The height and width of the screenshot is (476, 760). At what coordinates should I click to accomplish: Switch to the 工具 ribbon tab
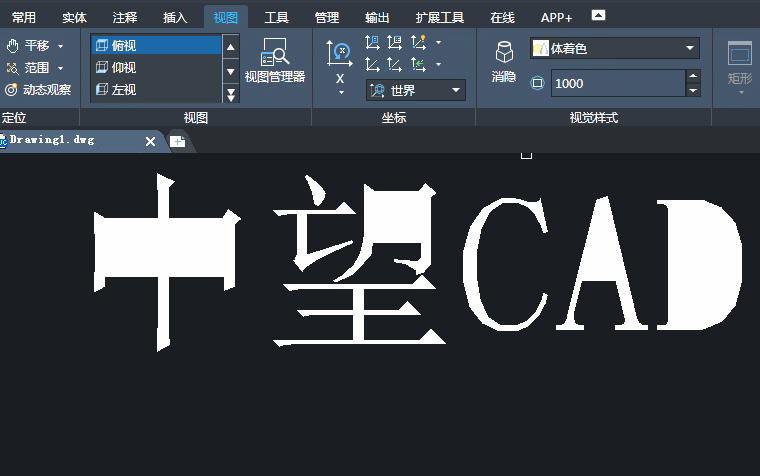point(276,17)
